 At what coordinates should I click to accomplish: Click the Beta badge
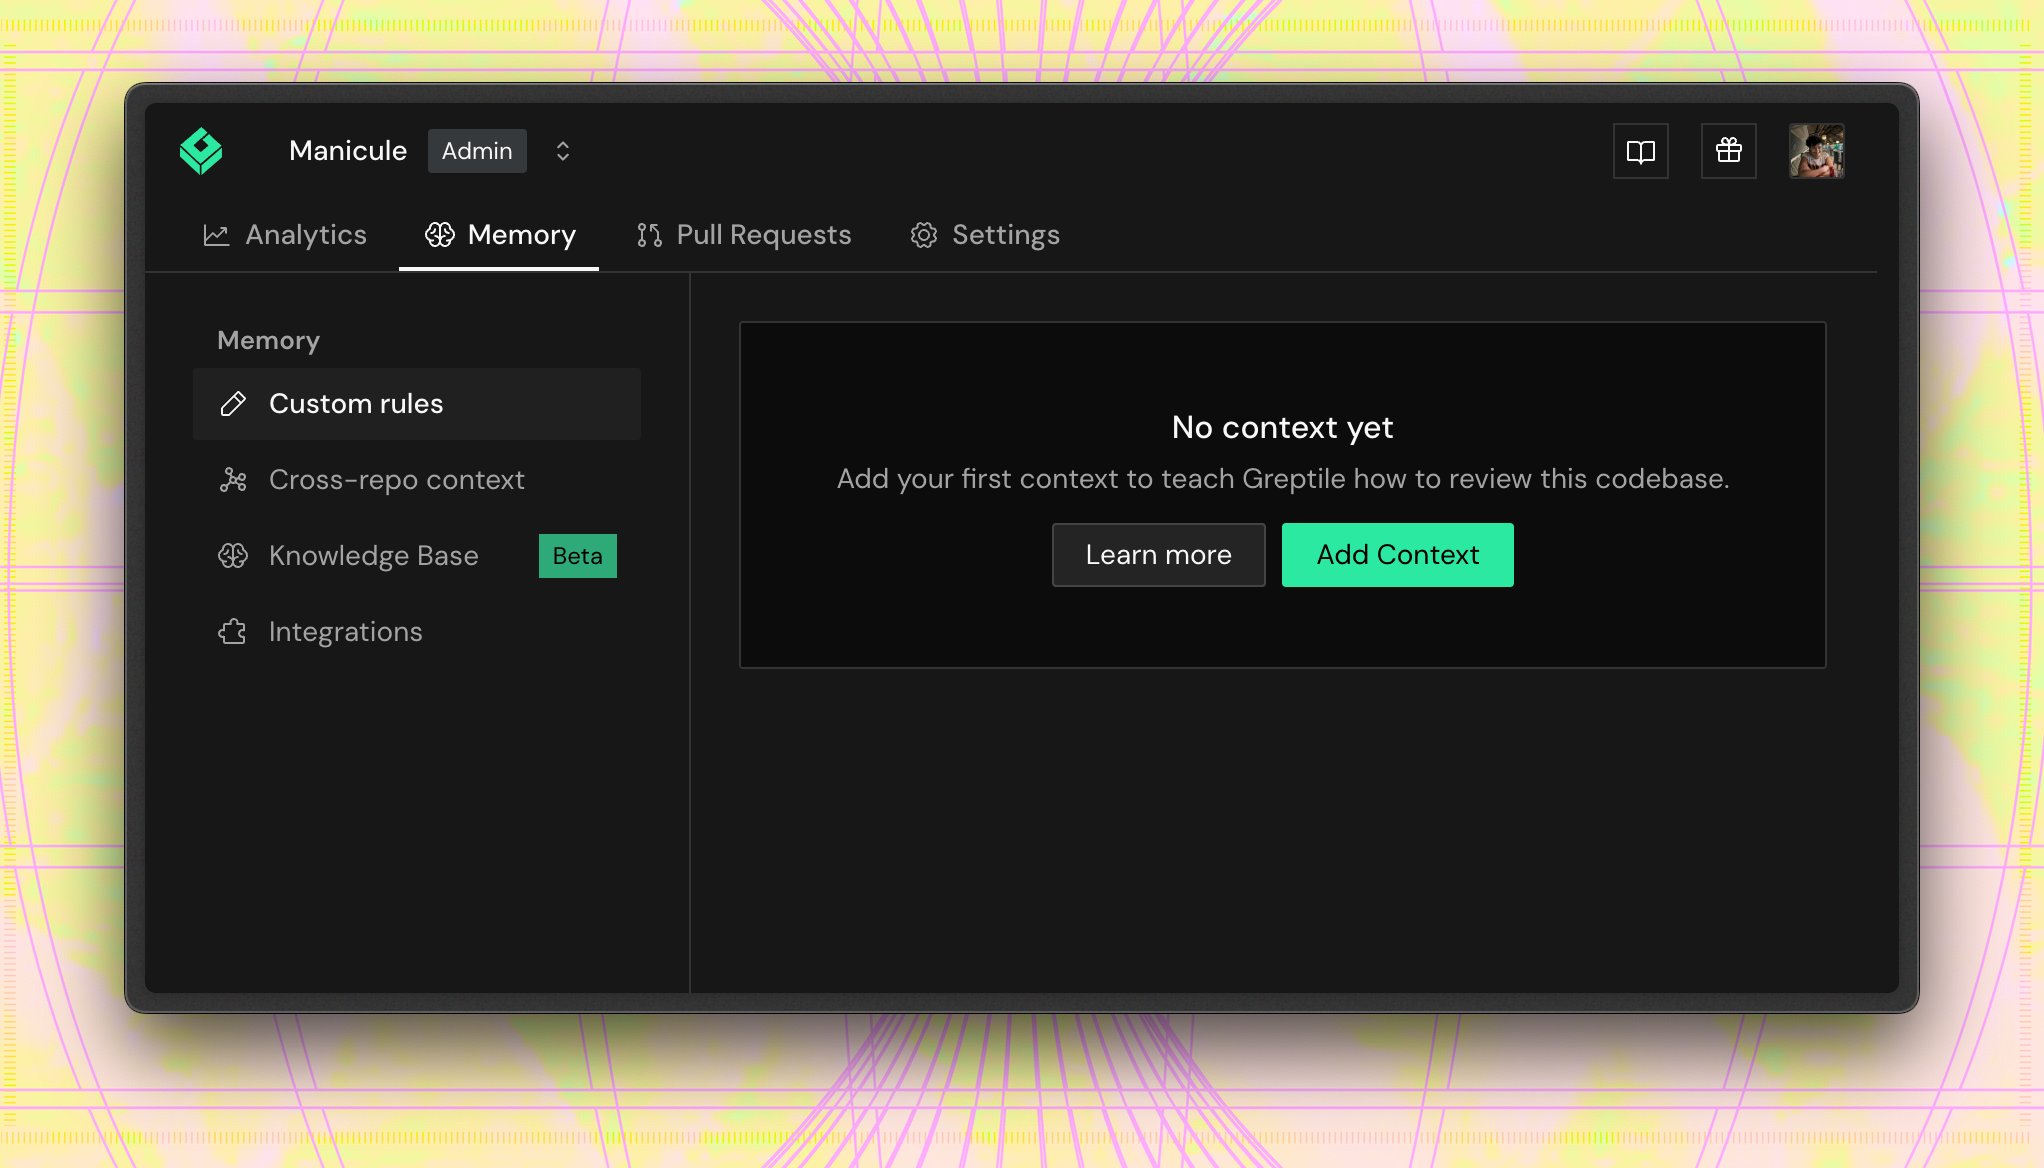point(578,556)
